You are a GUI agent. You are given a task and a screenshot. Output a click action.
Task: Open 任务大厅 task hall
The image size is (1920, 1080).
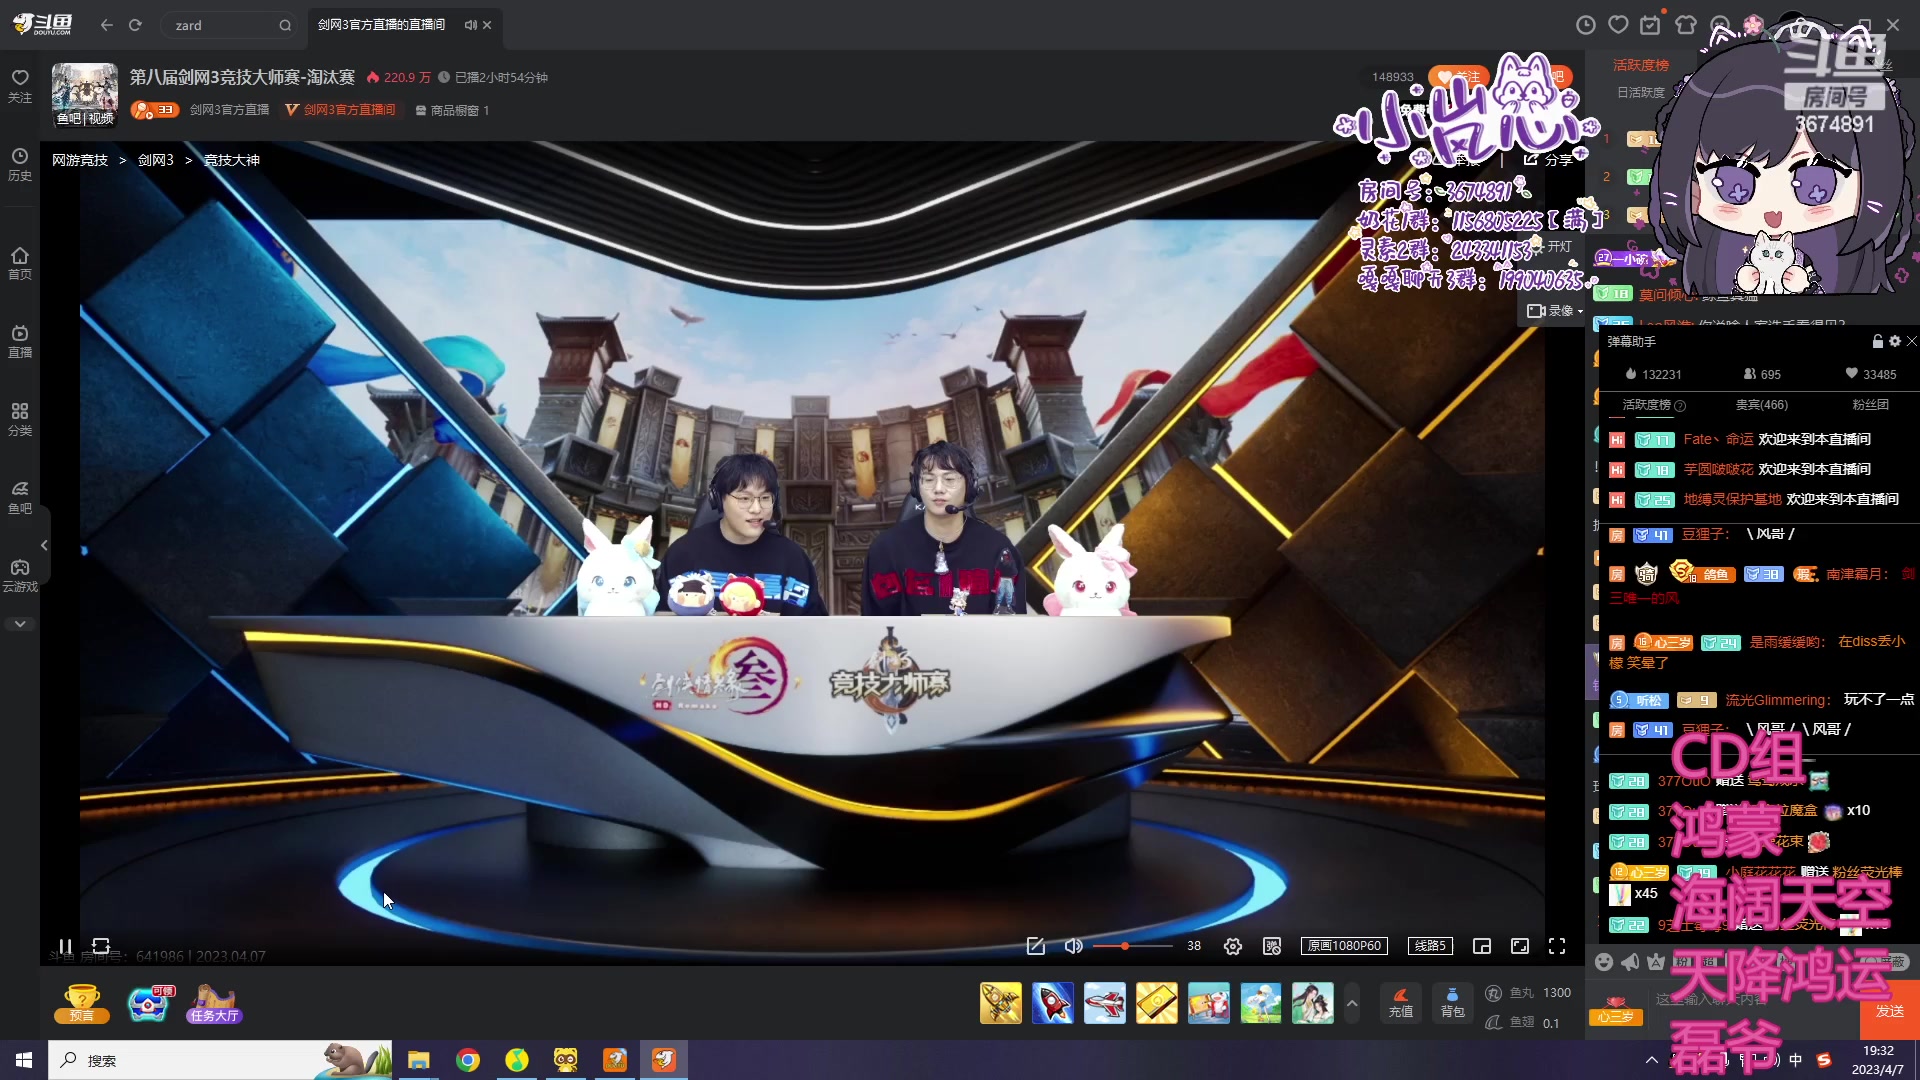click(214, 1003)
